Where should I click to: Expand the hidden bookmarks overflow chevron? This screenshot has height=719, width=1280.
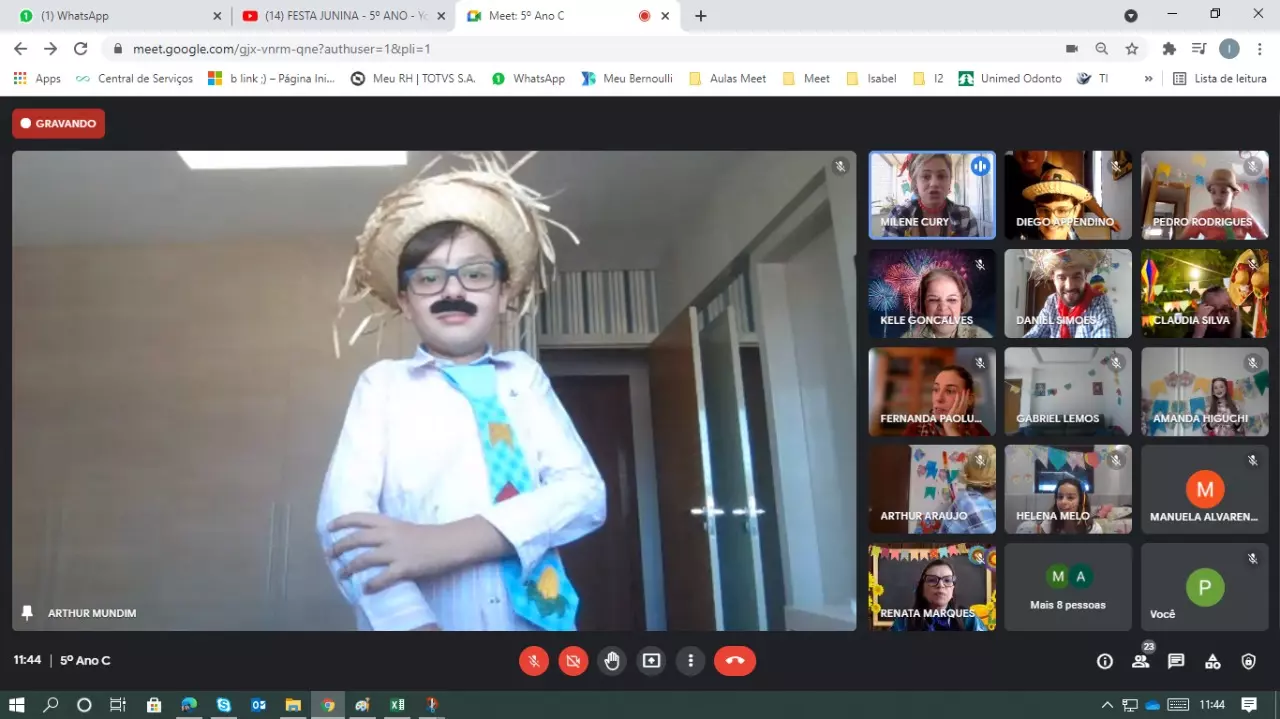coord(1148,78)
